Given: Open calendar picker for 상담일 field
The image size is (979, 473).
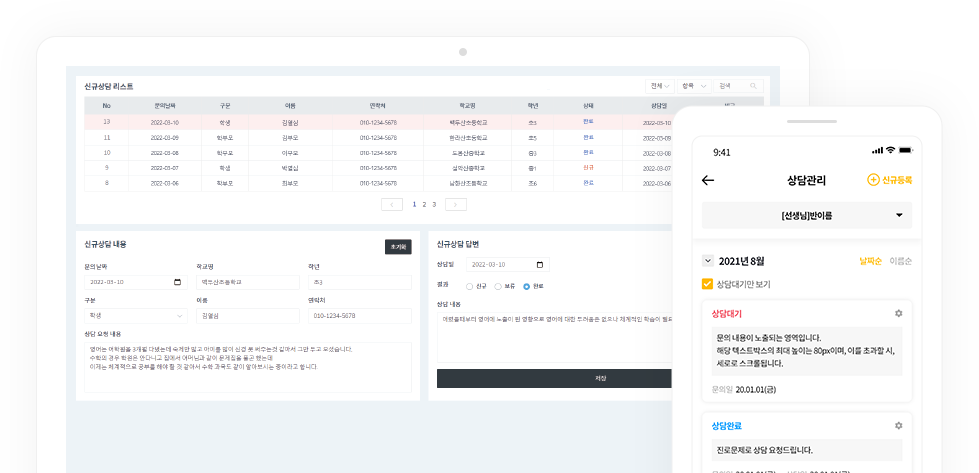Looking at the screenshot, I should 539,265.
